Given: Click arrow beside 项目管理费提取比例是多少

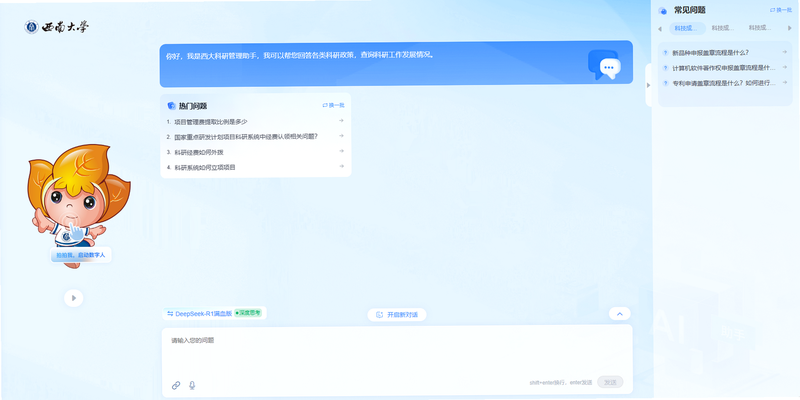Looking at the screenshot, I should click(341, 120).
